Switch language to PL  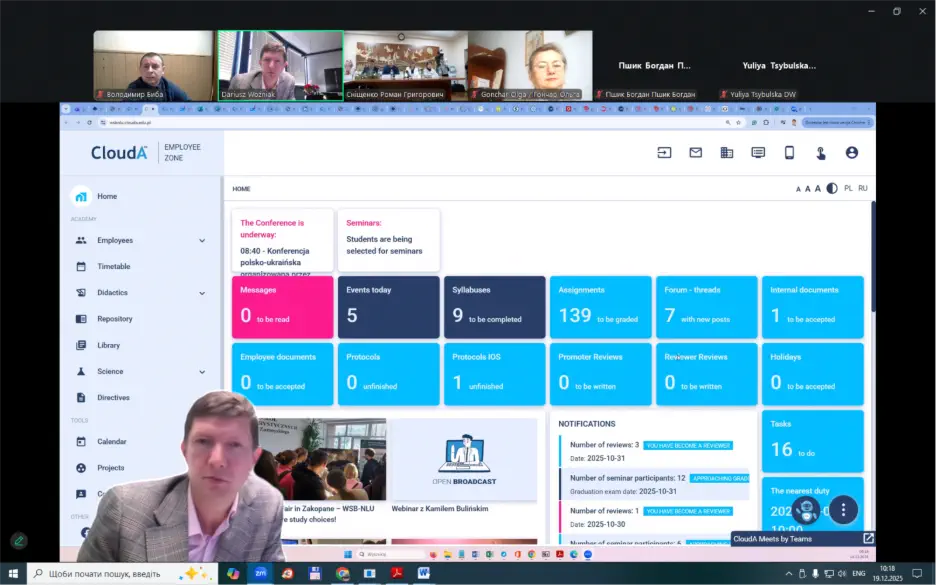848,188
